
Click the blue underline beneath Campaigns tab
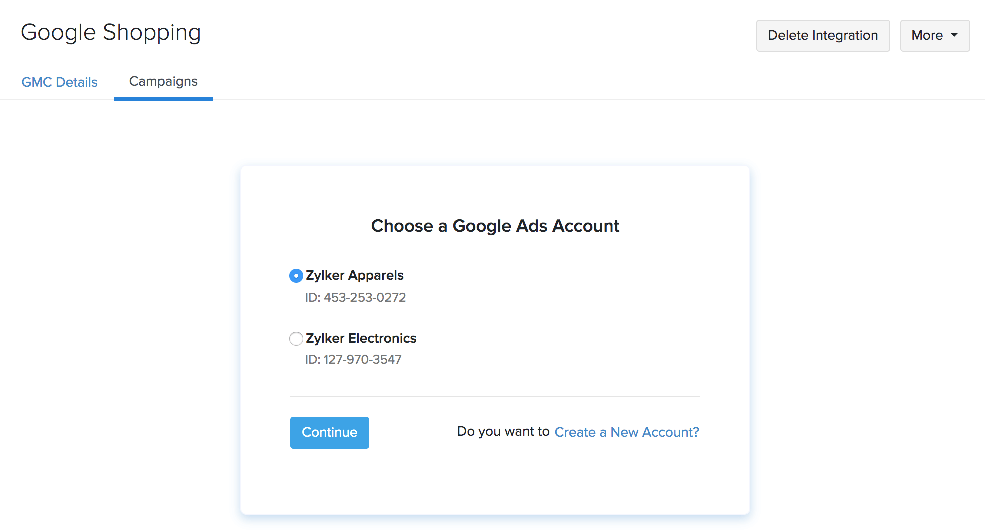(x=163, y=99)
